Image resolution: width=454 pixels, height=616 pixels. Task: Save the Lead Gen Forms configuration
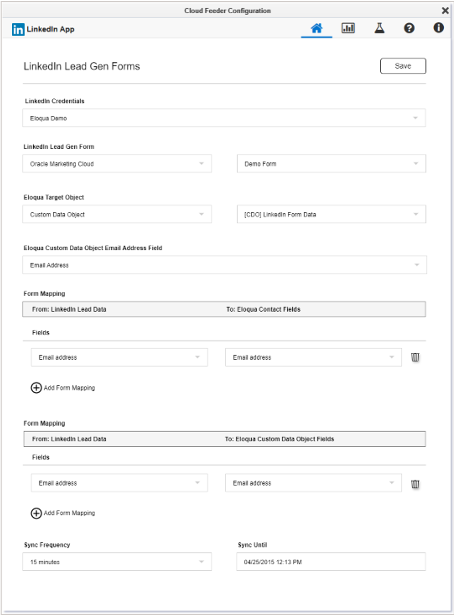pyautogui.click(x=403, y=66)
